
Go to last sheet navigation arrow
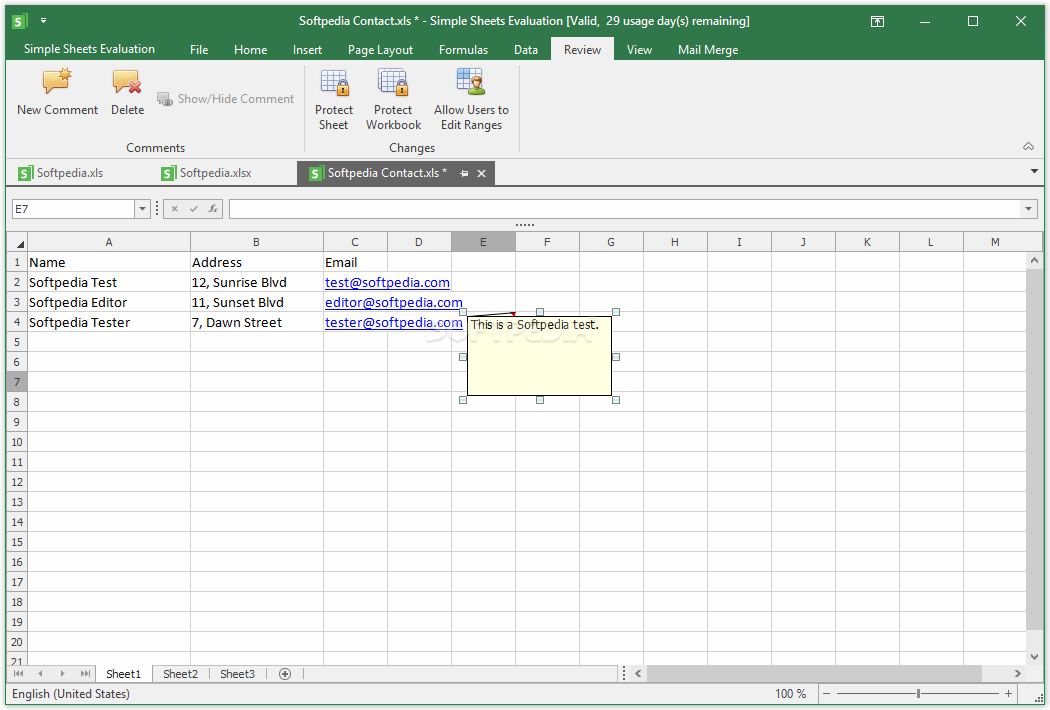coord(85,674)
